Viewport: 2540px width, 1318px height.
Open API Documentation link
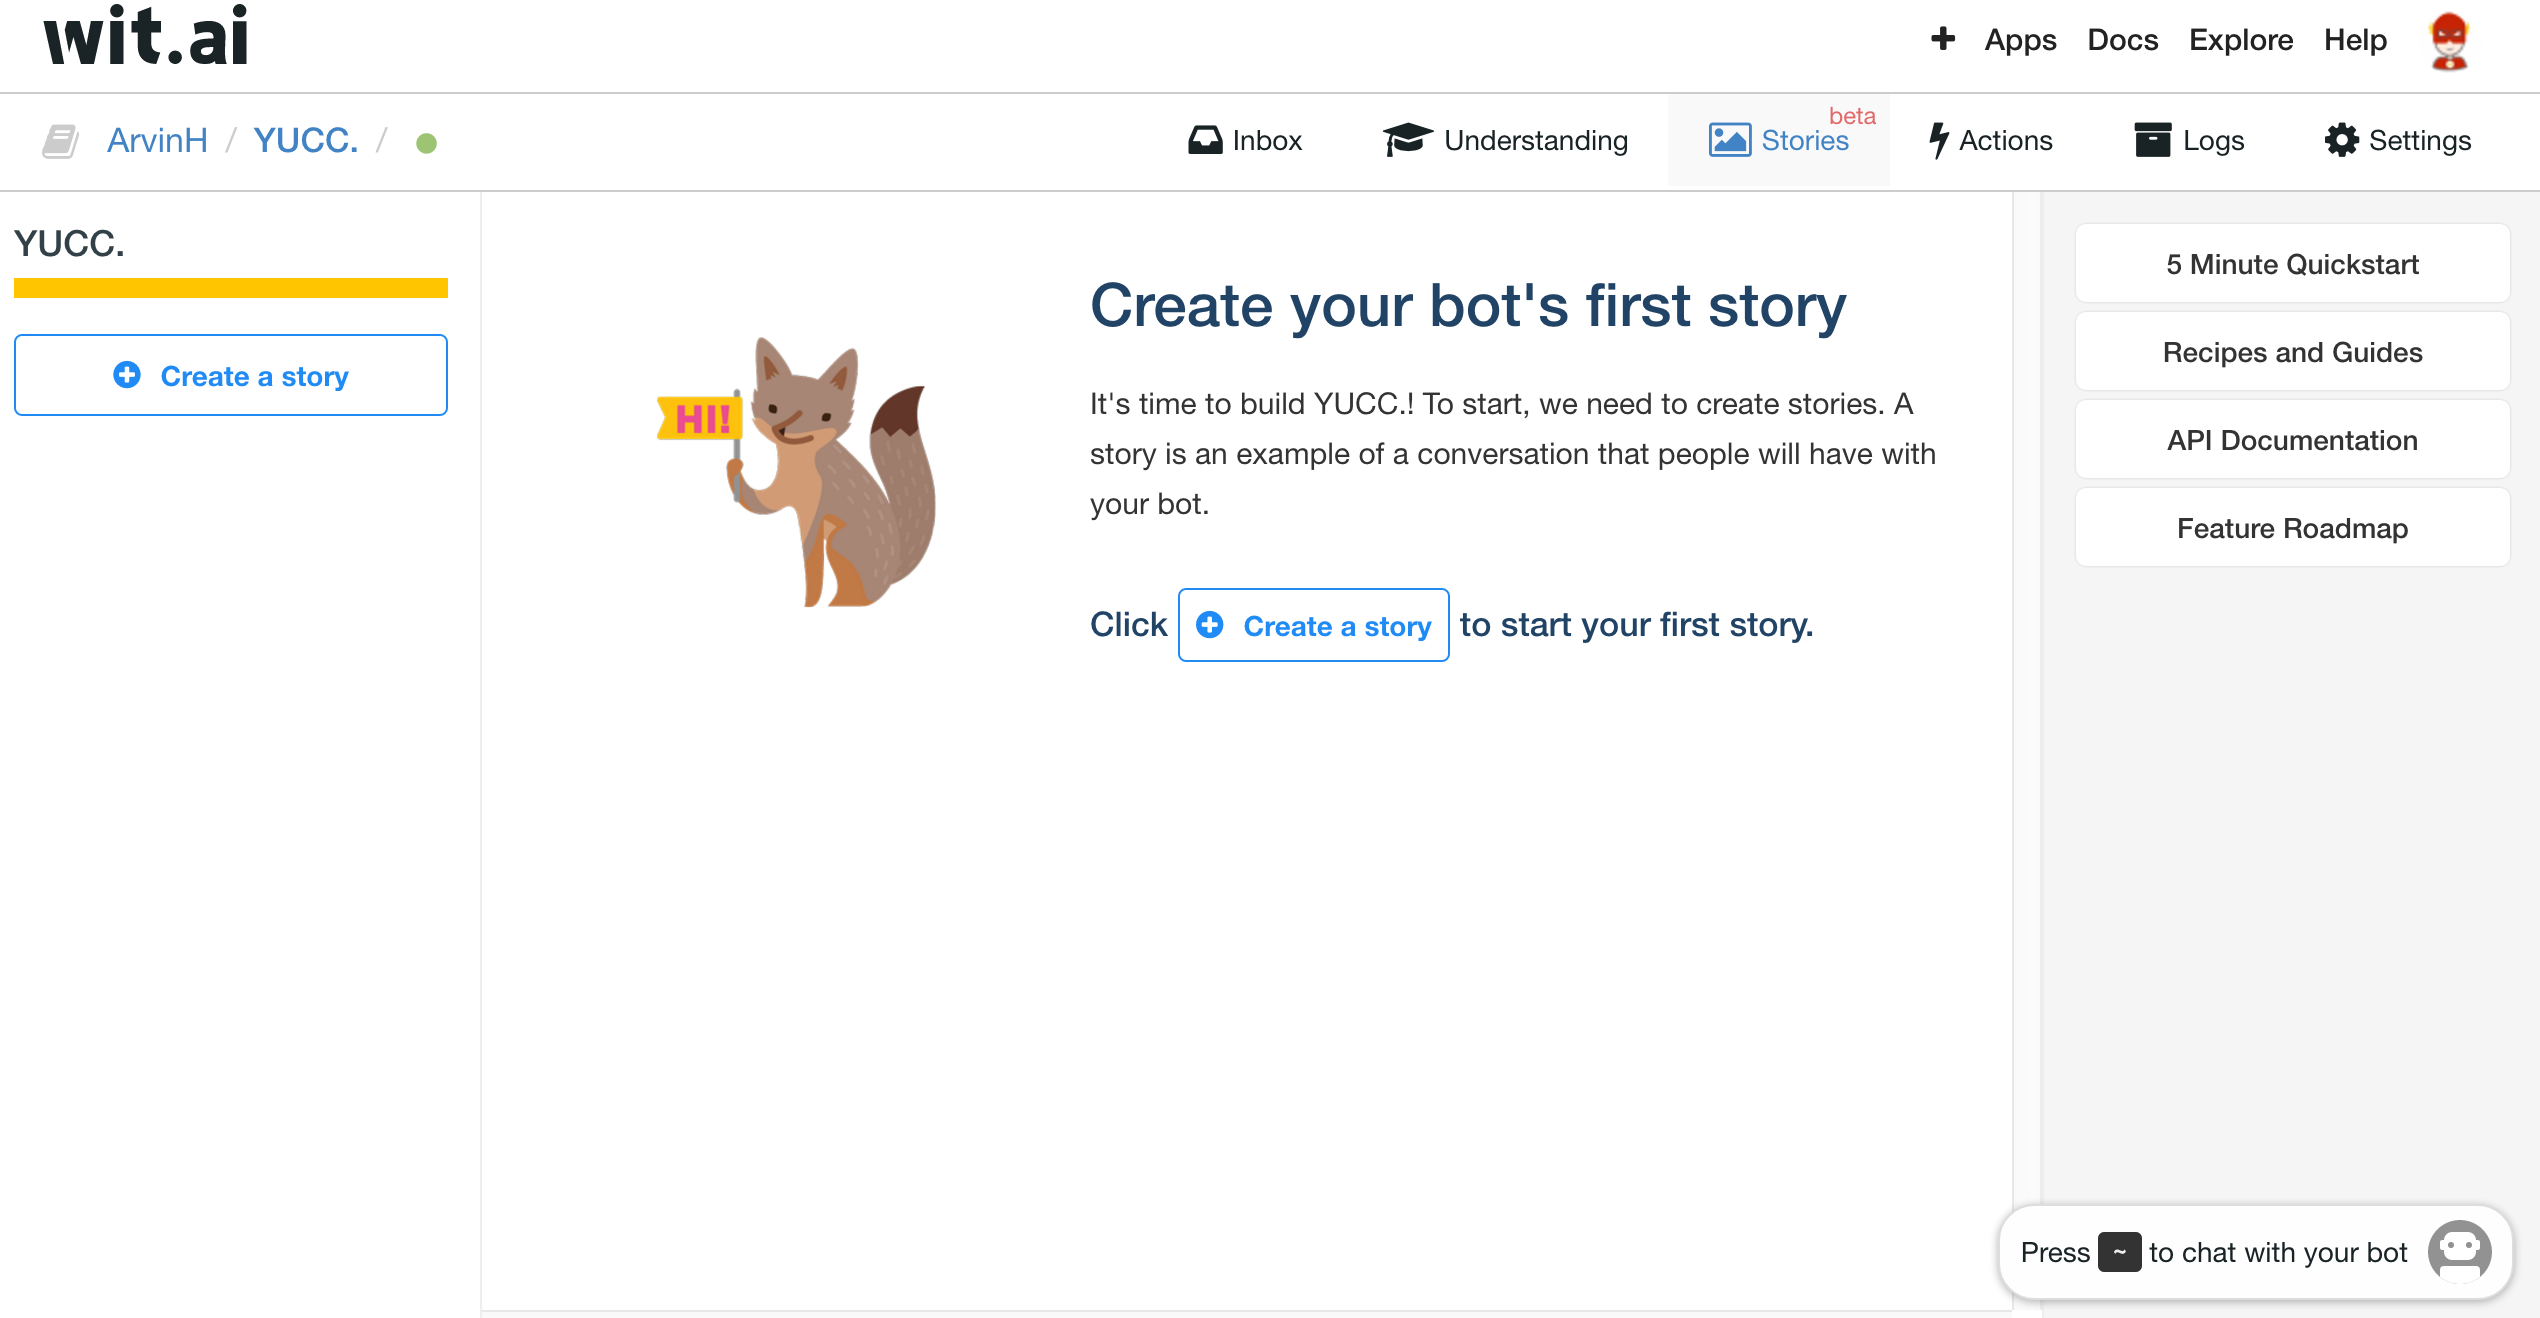click(2292, 440)
